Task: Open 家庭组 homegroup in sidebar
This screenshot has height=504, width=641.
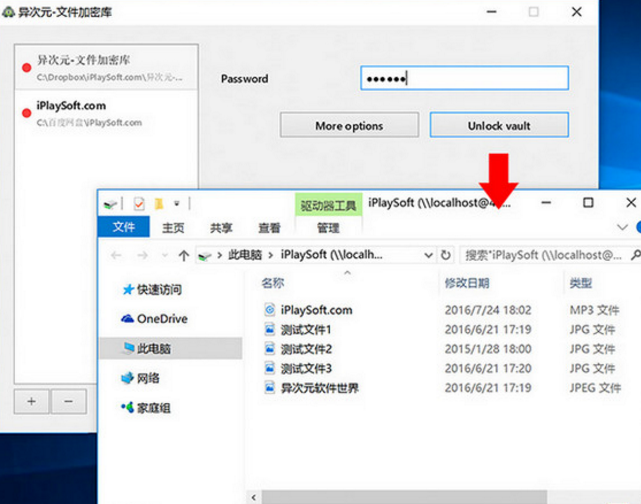Action: coord(127,408)
